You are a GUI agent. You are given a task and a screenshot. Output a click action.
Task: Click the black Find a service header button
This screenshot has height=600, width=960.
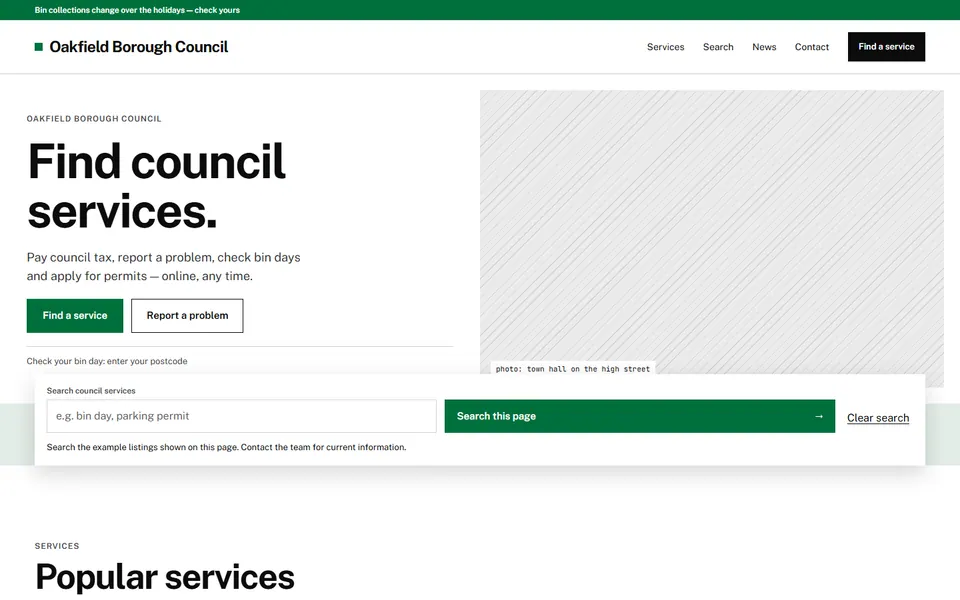pyautogui.click(x=886, y=47)
